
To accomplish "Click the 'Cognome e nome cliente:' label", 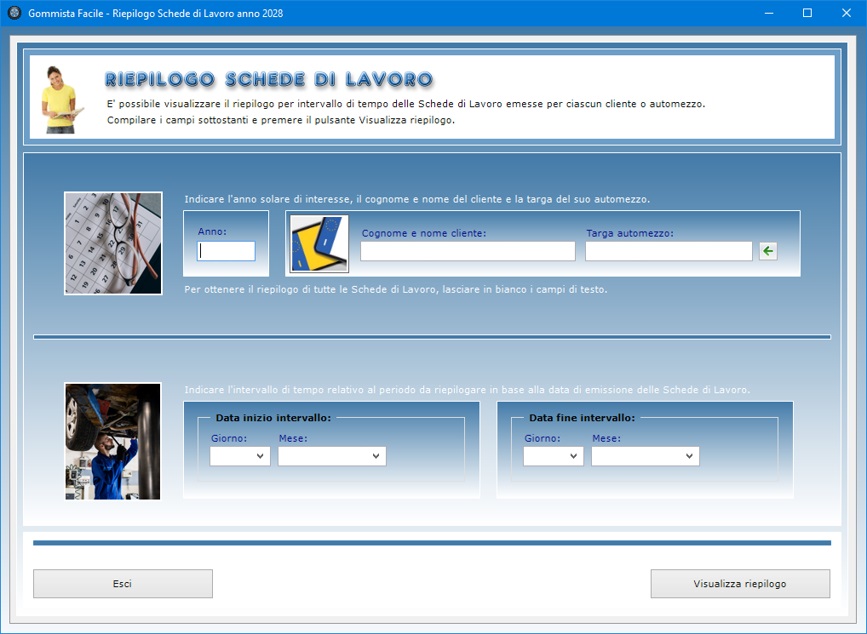I will click(x=424, y=233).
